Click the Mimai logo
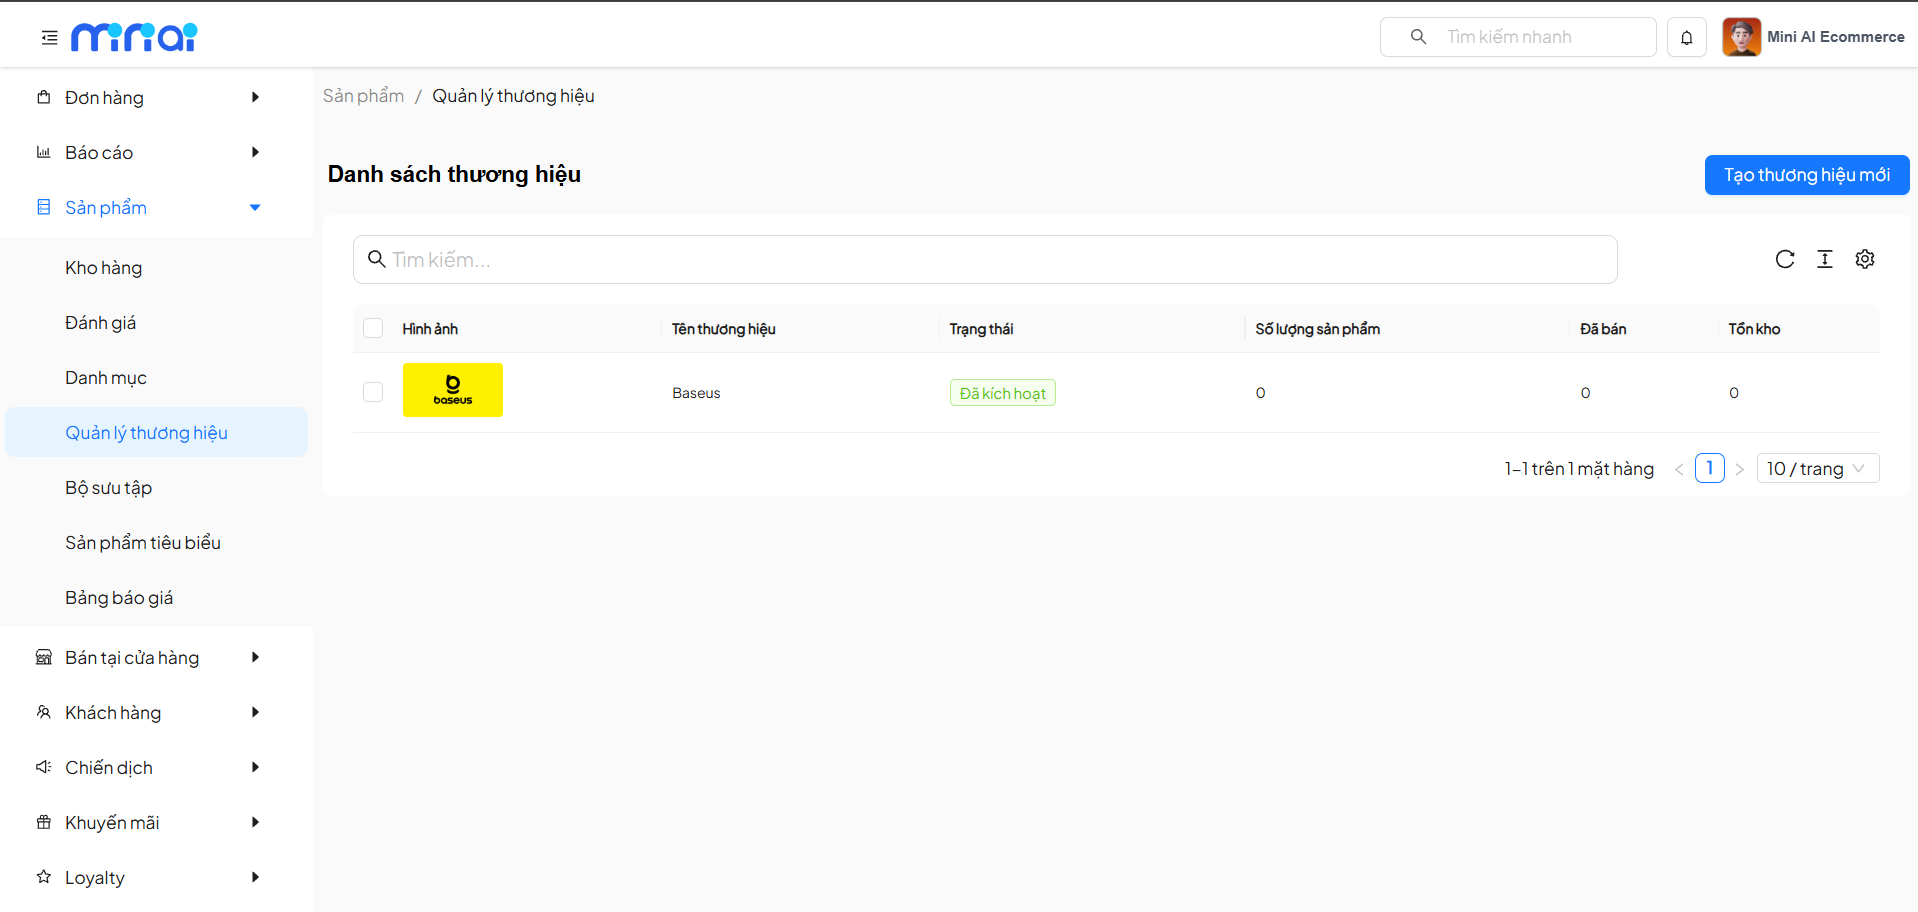This screenshot has width=1918, height=912. coord(134,37)
